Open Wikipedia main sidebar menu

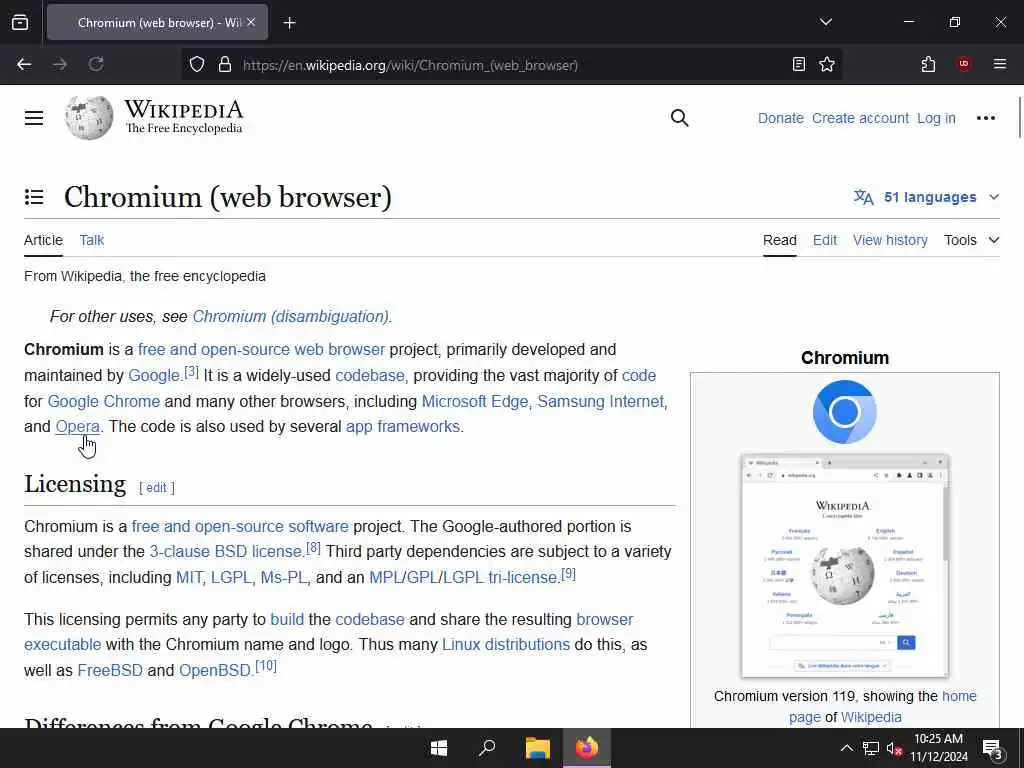34,118
